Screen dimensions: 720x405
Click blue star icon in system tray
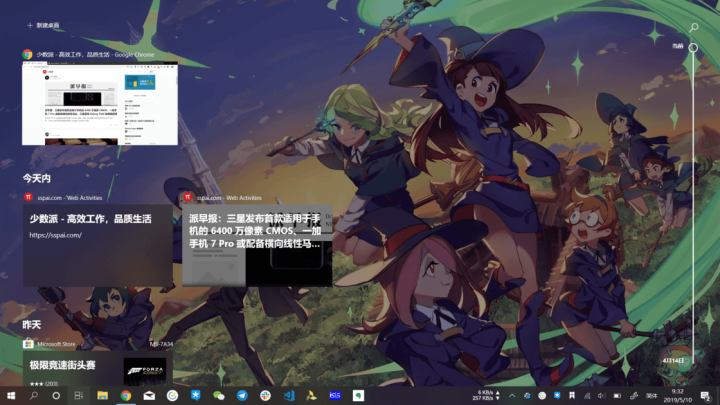(557, 396)
